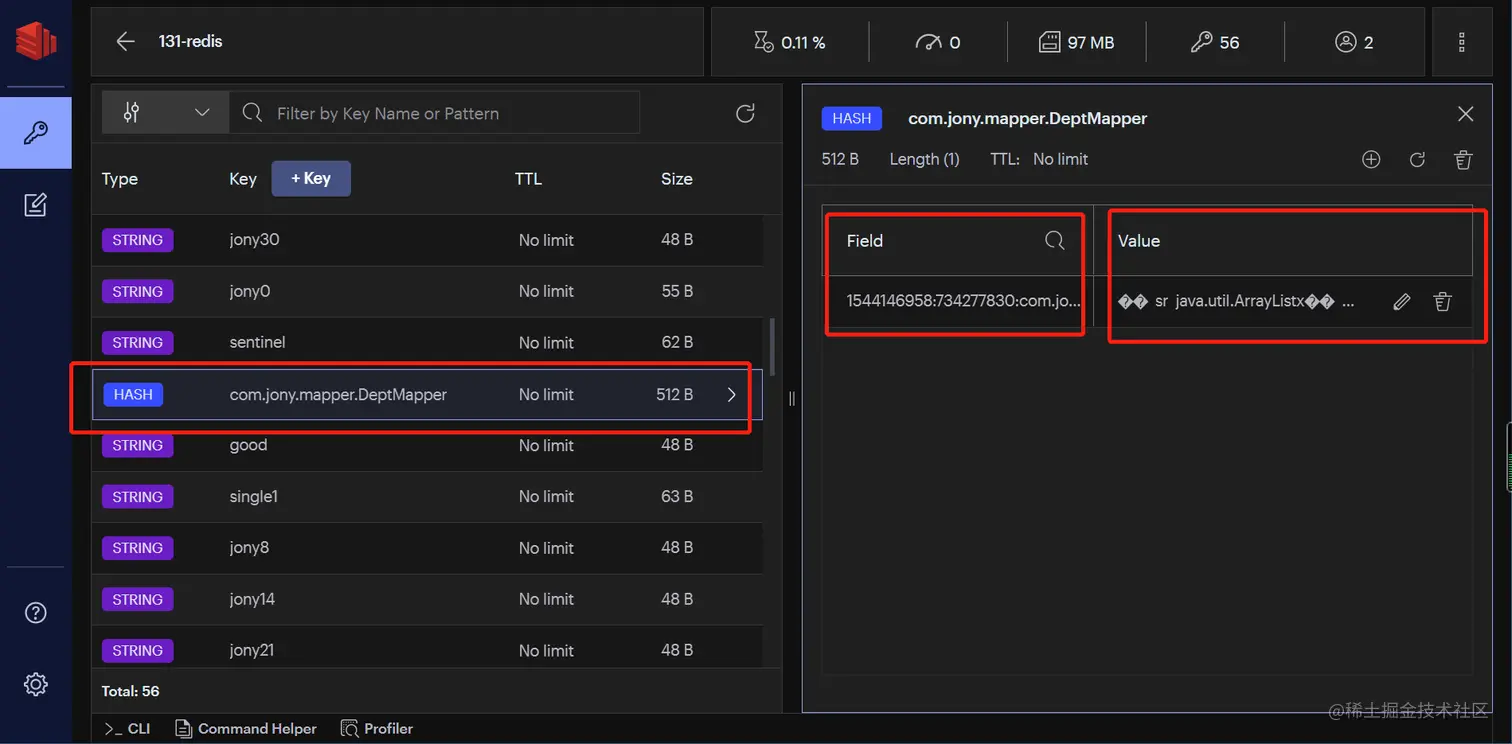This screenshot has height=744, width=1512.
Task: Open the CLI panel
Action: point(127,729)
